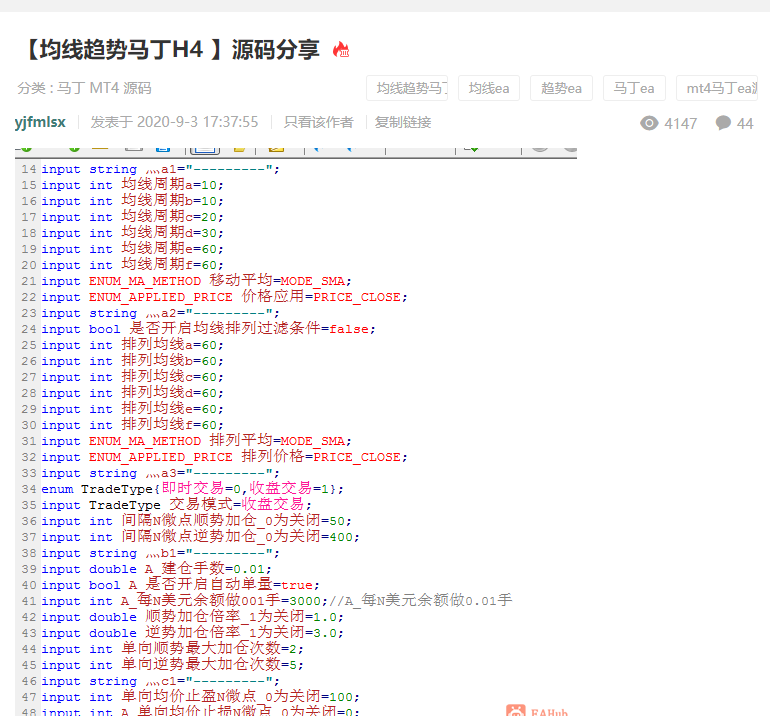
Task: Open the 趋势ea tag
Action: (x=561, y=88)
